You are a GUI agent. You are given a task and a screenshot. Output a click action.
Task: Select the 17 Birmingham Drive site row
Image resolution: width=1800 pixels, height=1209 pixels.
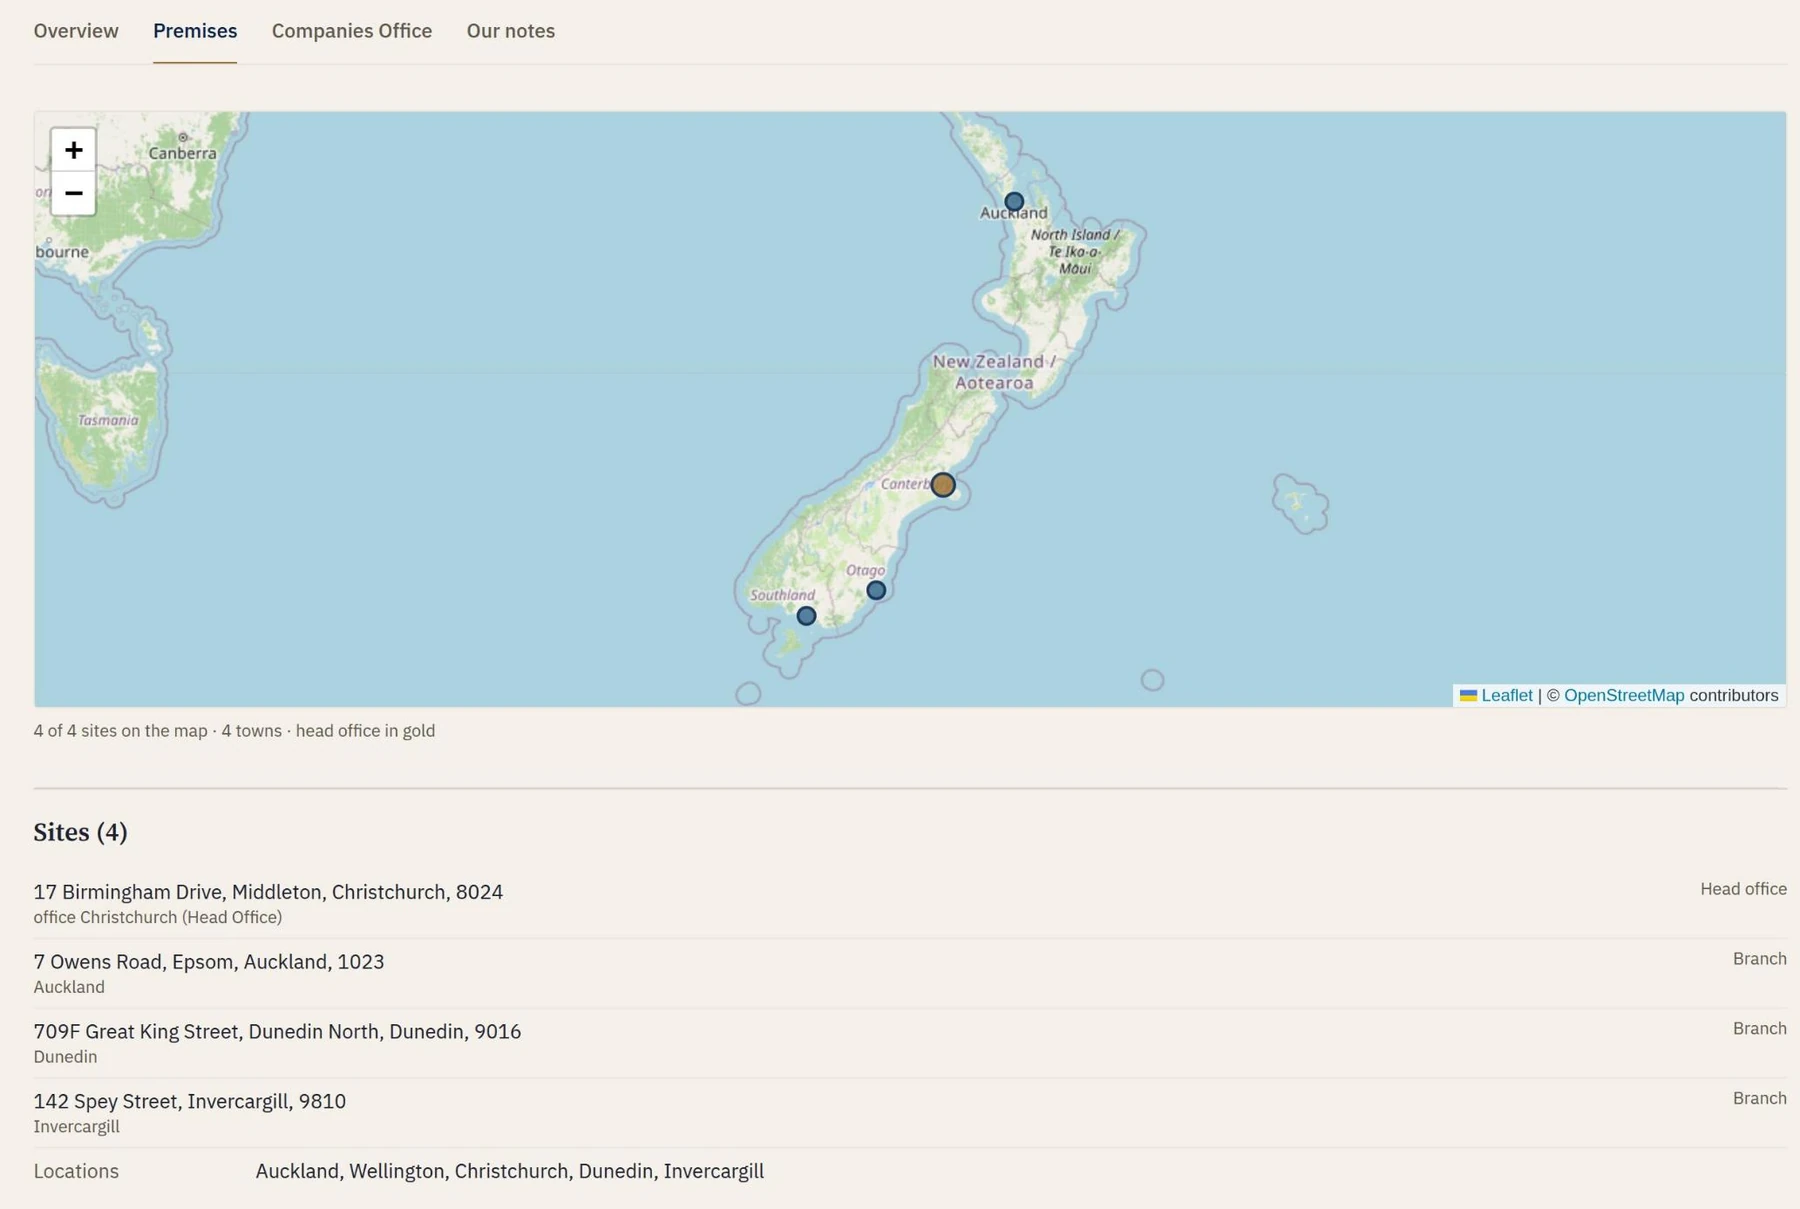910,903
